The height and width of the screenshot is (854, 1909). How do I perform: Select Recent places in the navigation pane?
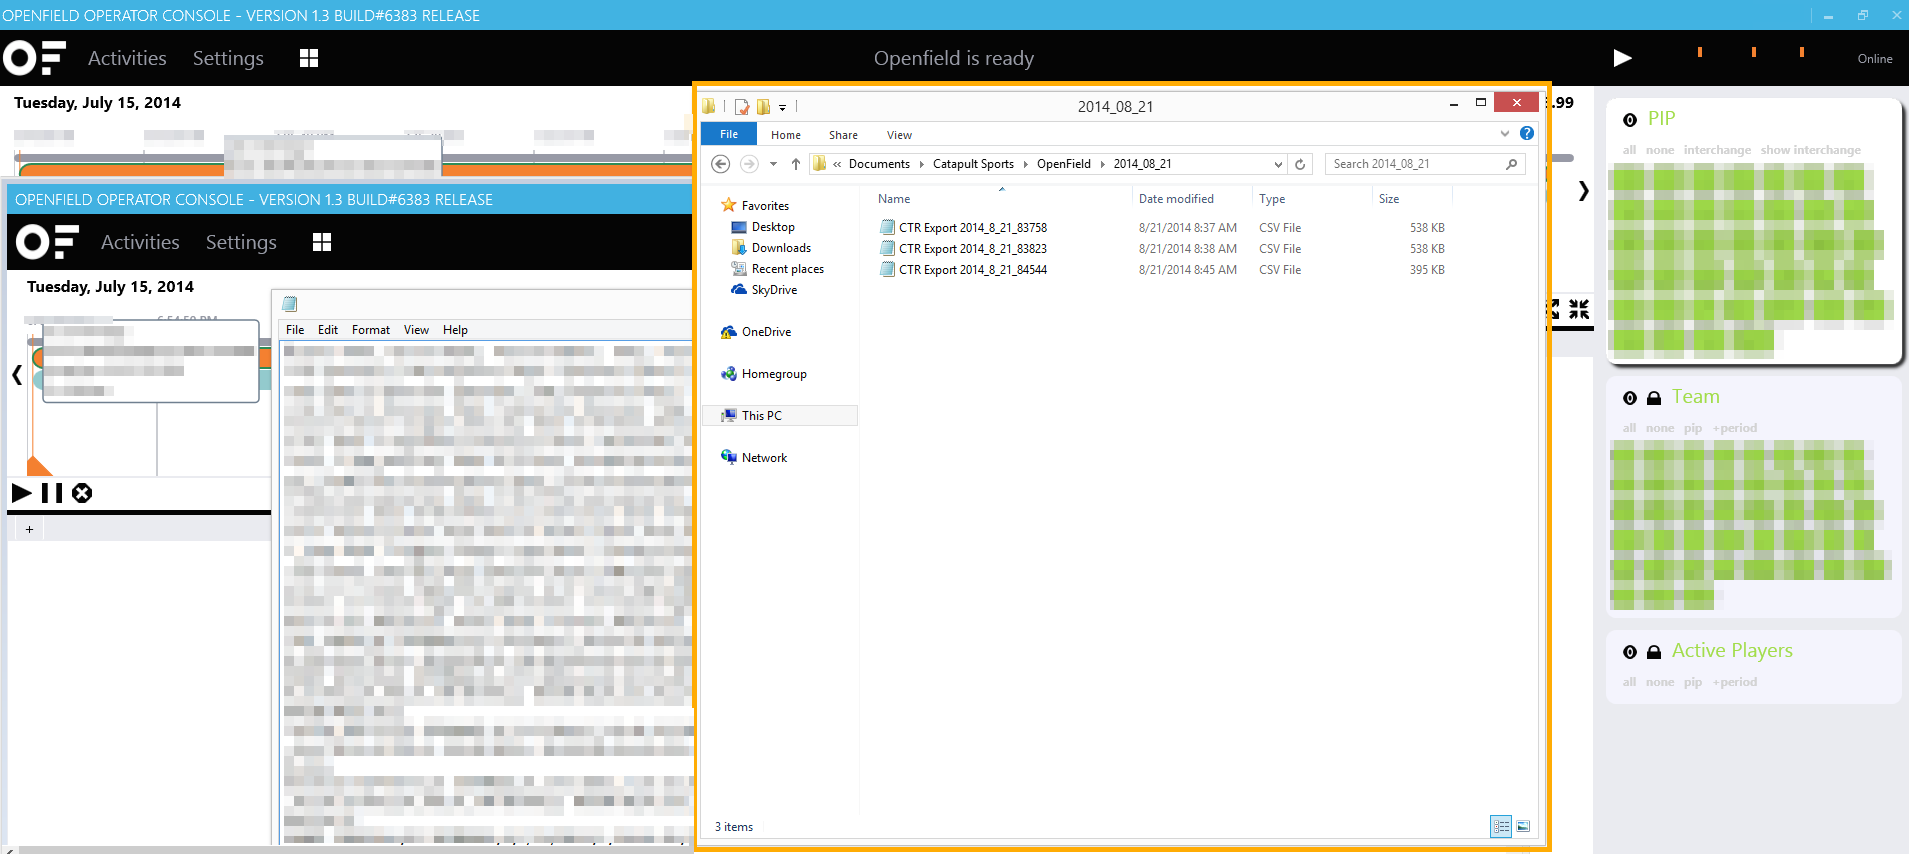[x=788, y=269]
